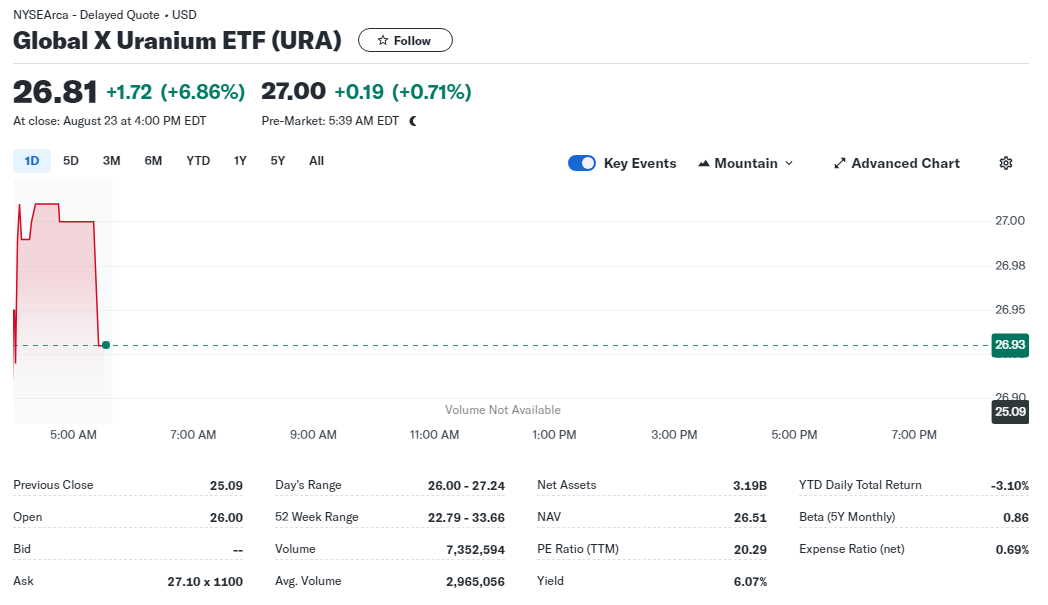Click the 26.93 price label on chart
Viewport: 1048px width, 605px height.
(1010, 345)
